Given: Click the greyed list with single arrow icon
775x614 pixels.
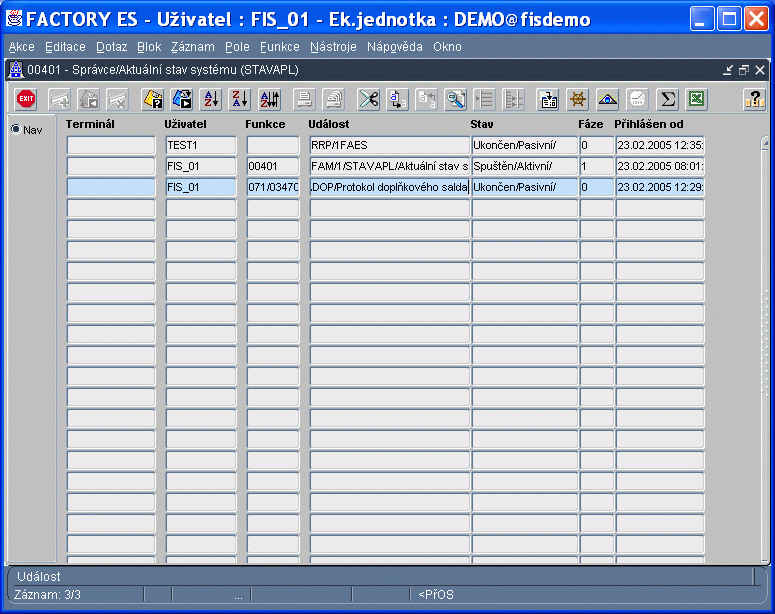Looking at the screenshot, I should click(484, 99).
